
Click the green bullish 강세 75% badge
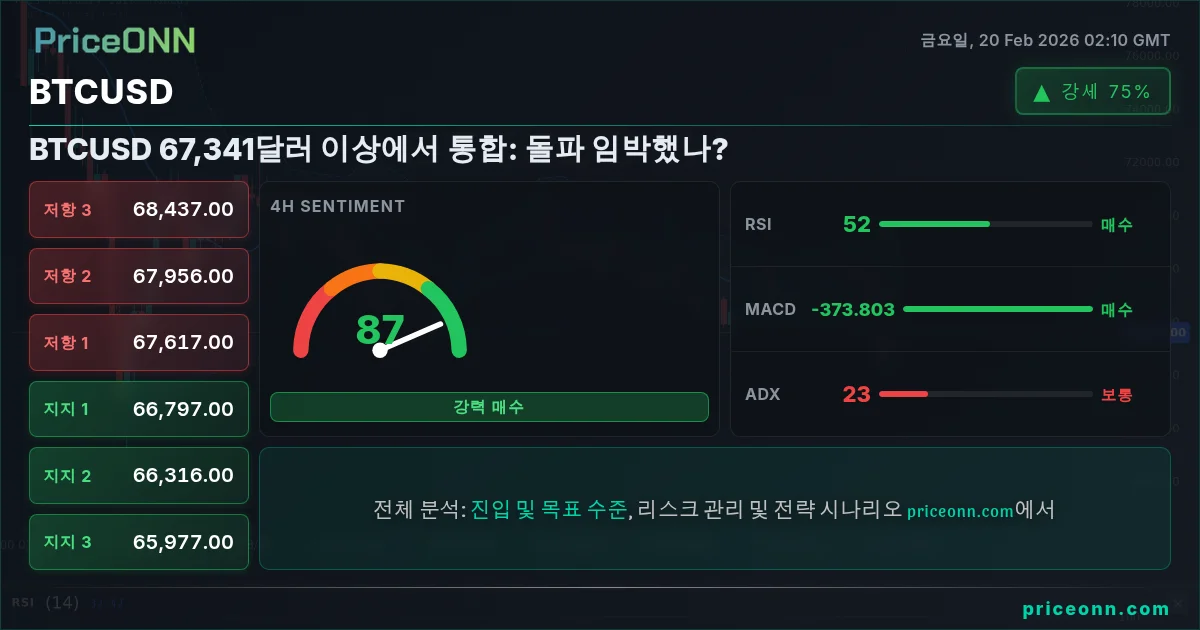coord(1092,91)
